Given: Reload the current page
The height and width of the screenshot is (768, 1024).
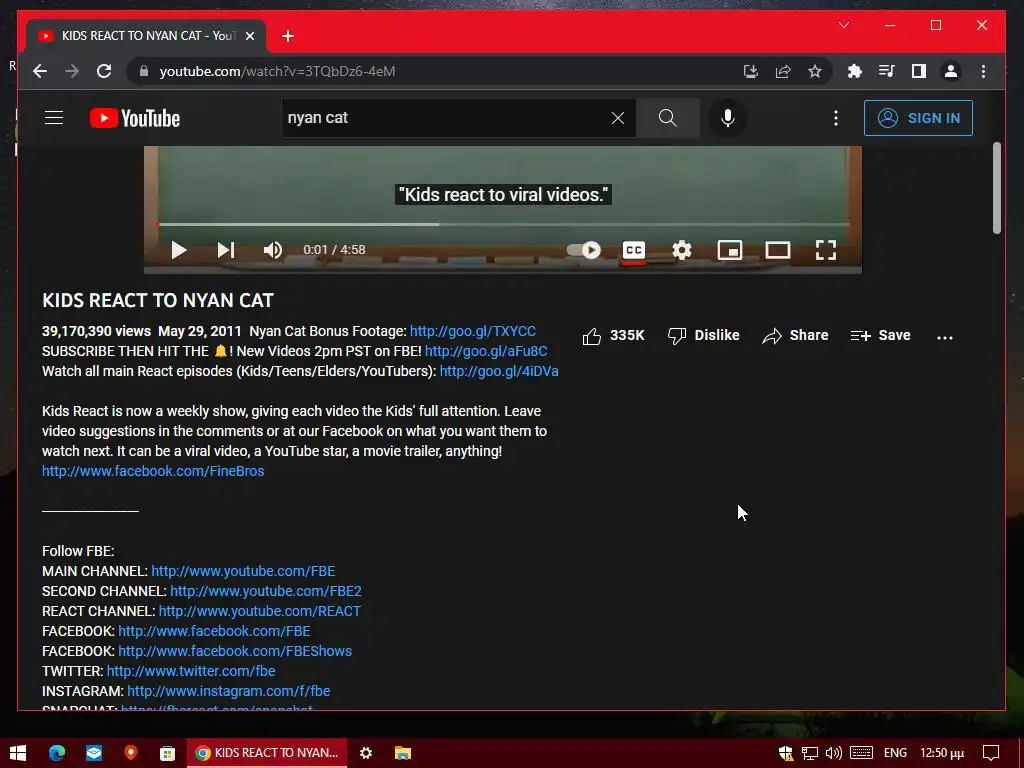Looking at the screenshot, I should pyautogui.click(x=104, y=71).
